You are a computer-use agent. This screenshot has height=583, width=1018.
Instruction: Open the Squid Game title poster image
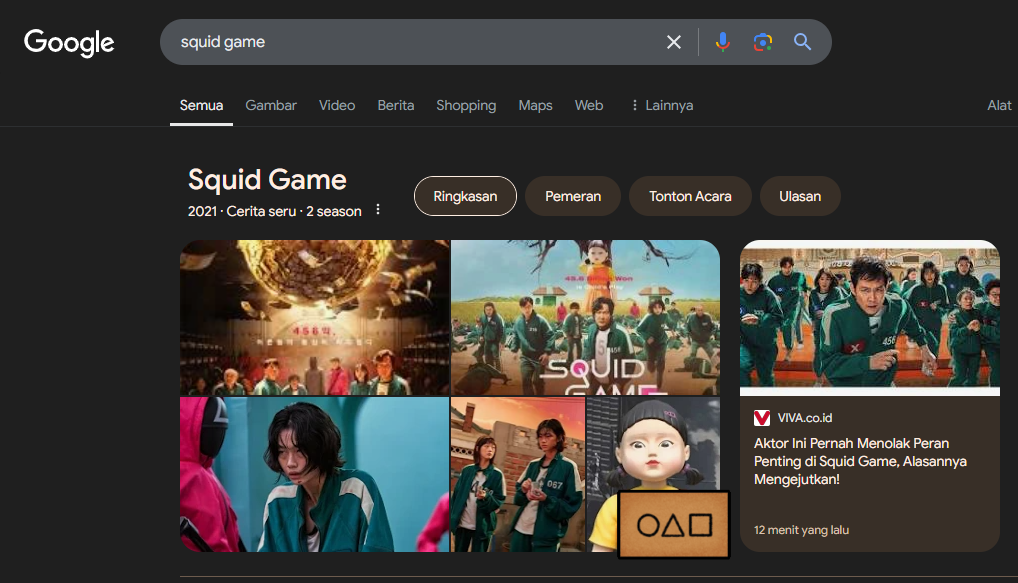click(585, 317)
